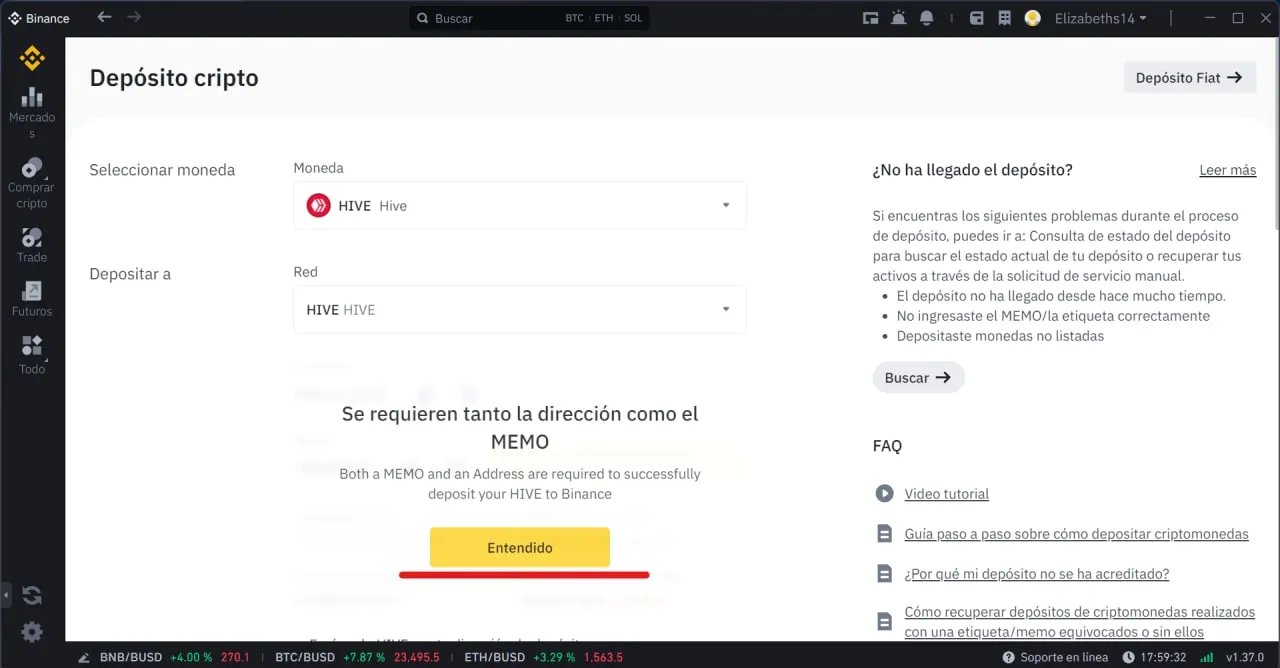
Task: Open the price alarm siren icon
Action: click(x=898, y=18)
